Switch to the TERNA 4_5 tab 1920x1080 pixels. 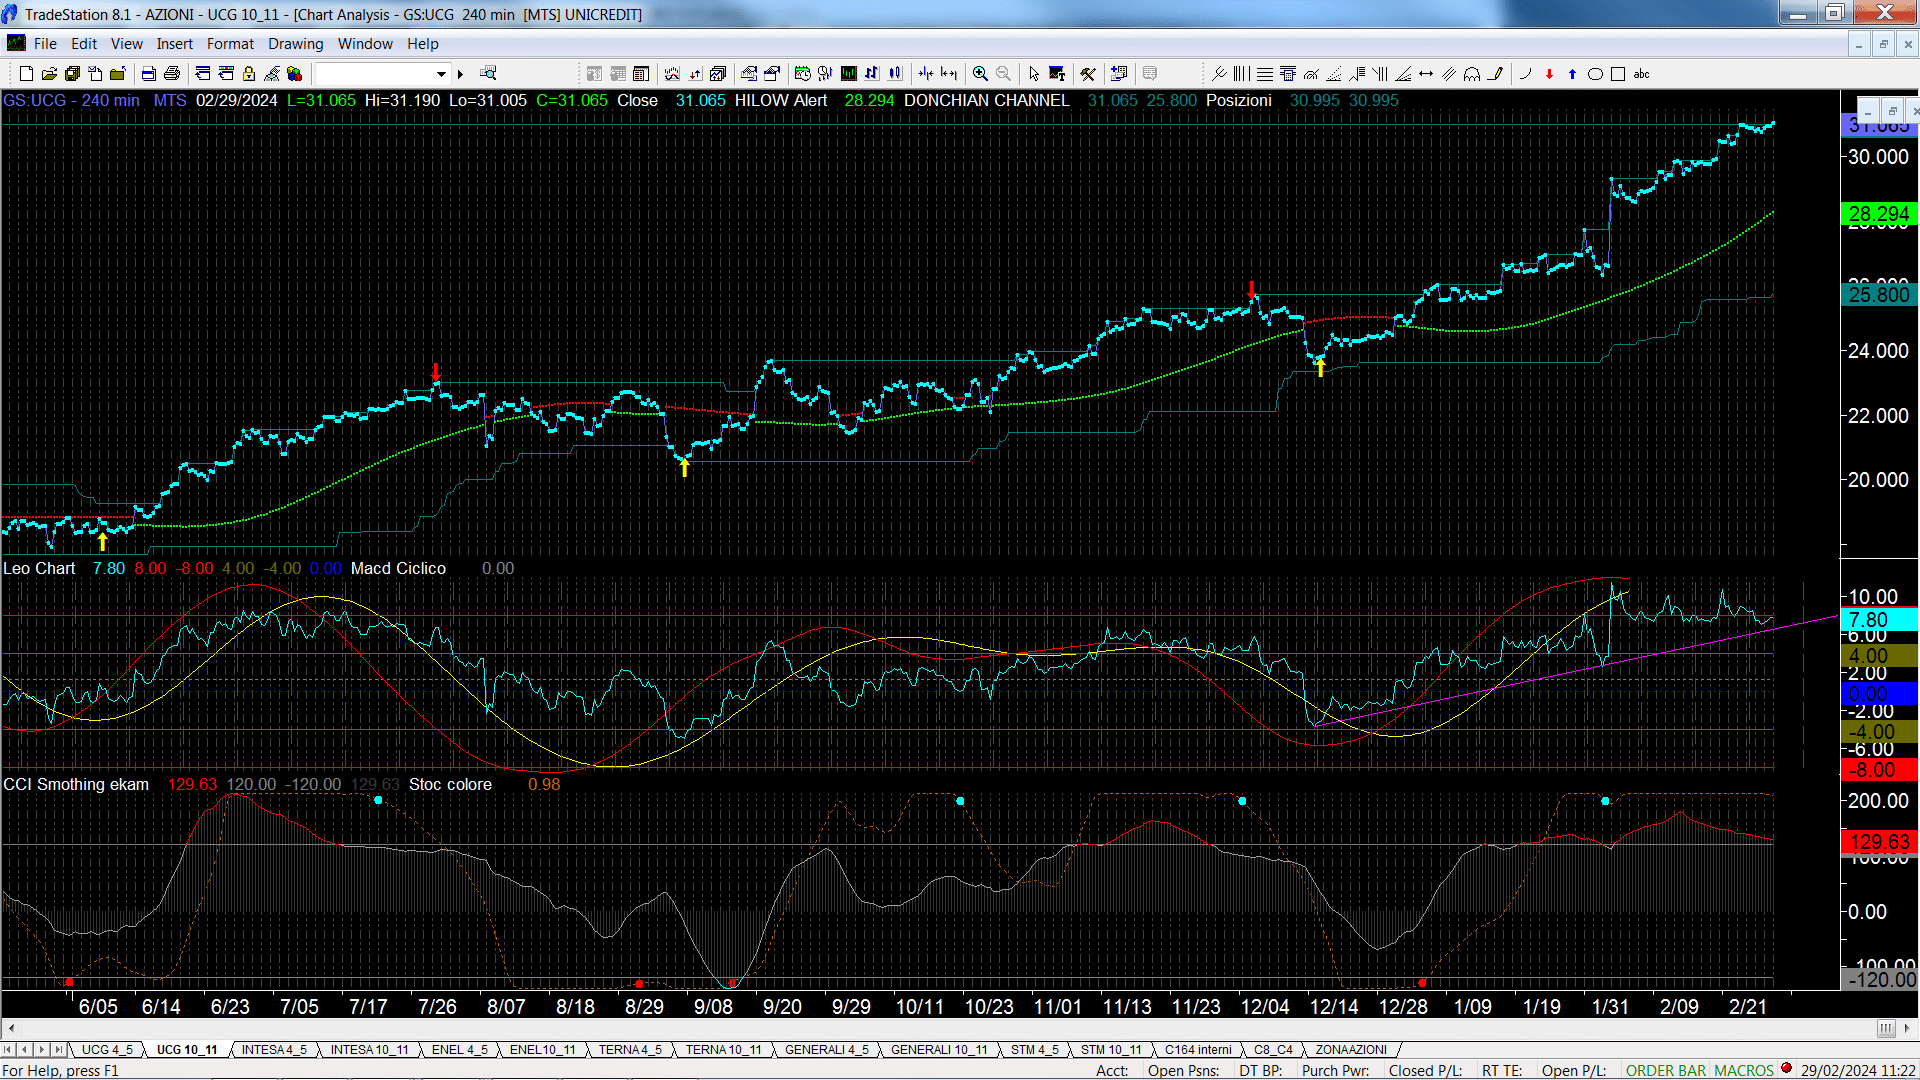[629, 1050]
